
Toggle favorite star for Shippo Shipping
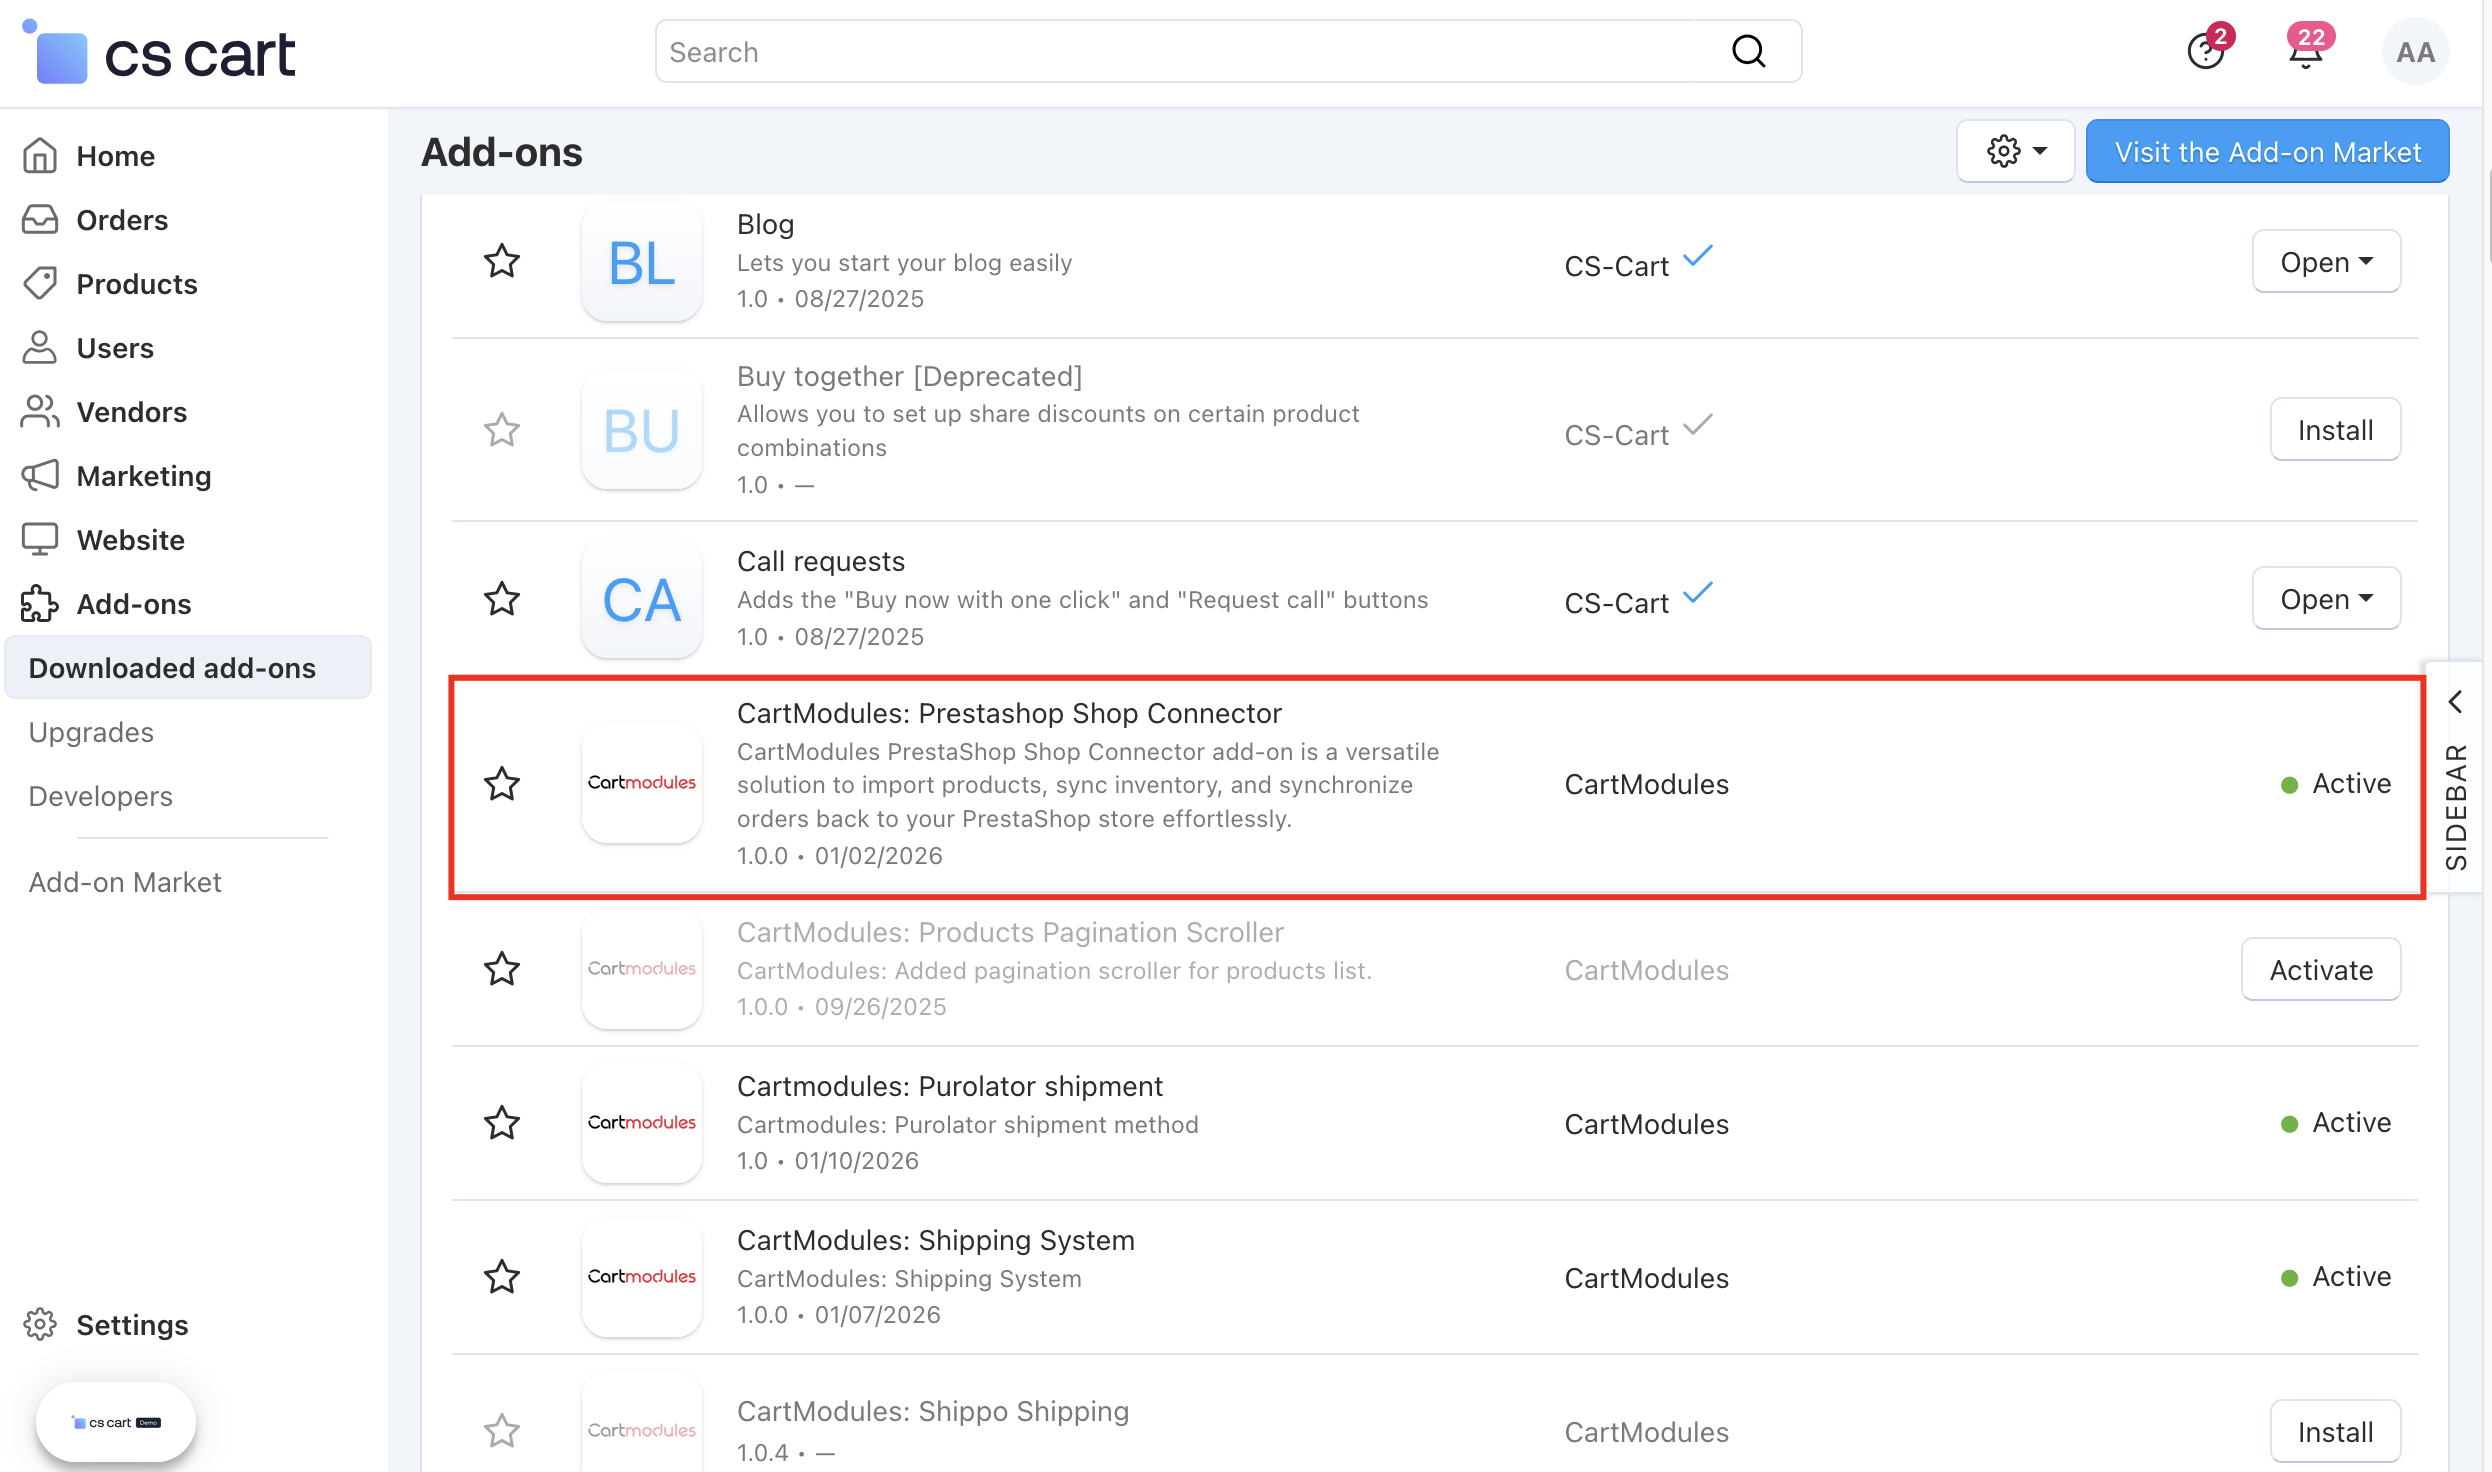click(502, 1431)
